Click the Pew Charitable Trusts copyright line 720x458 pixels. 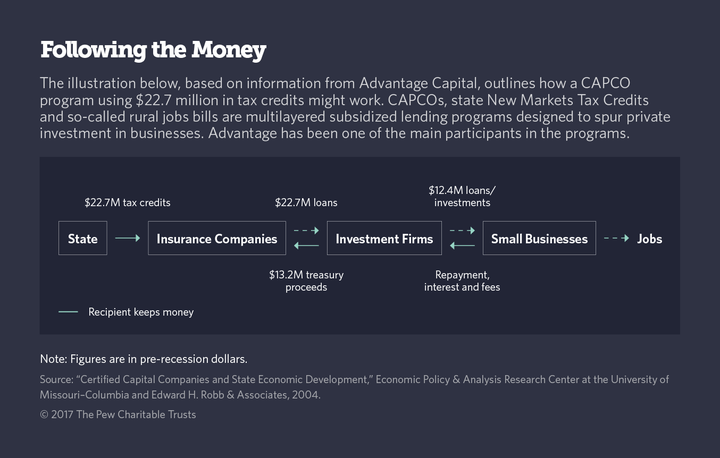[x=118, y=414]
